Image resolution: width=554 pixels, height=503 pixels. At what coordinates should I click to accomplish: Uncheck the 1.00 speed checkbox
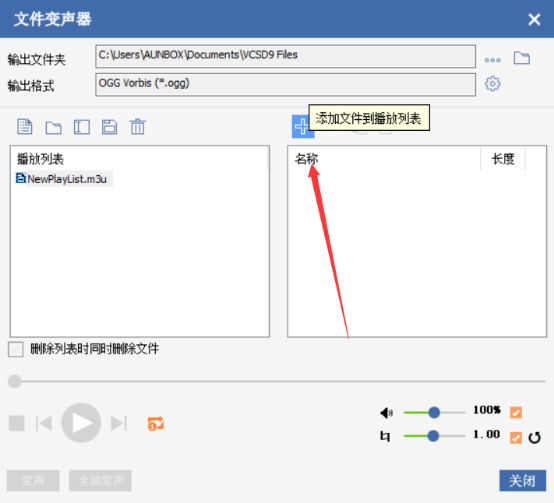(516, 437)
